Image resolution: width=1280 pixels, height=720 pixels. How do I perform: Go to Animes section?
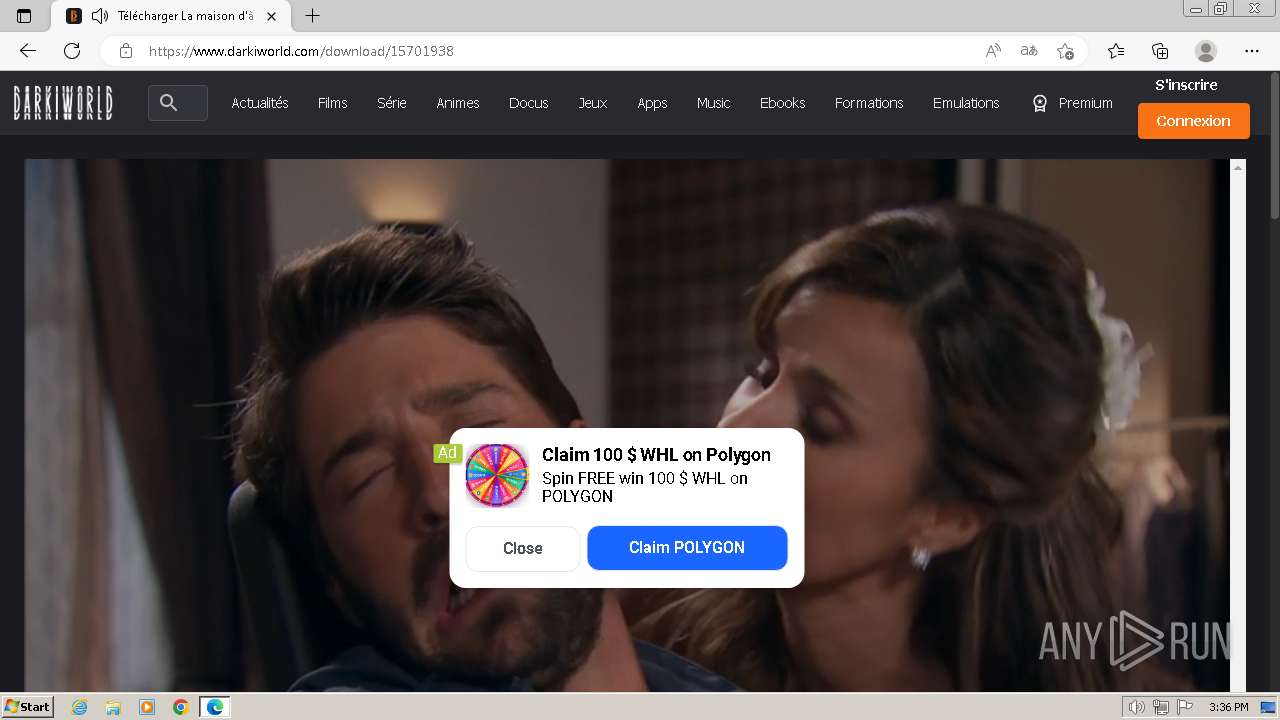[458, 103]
